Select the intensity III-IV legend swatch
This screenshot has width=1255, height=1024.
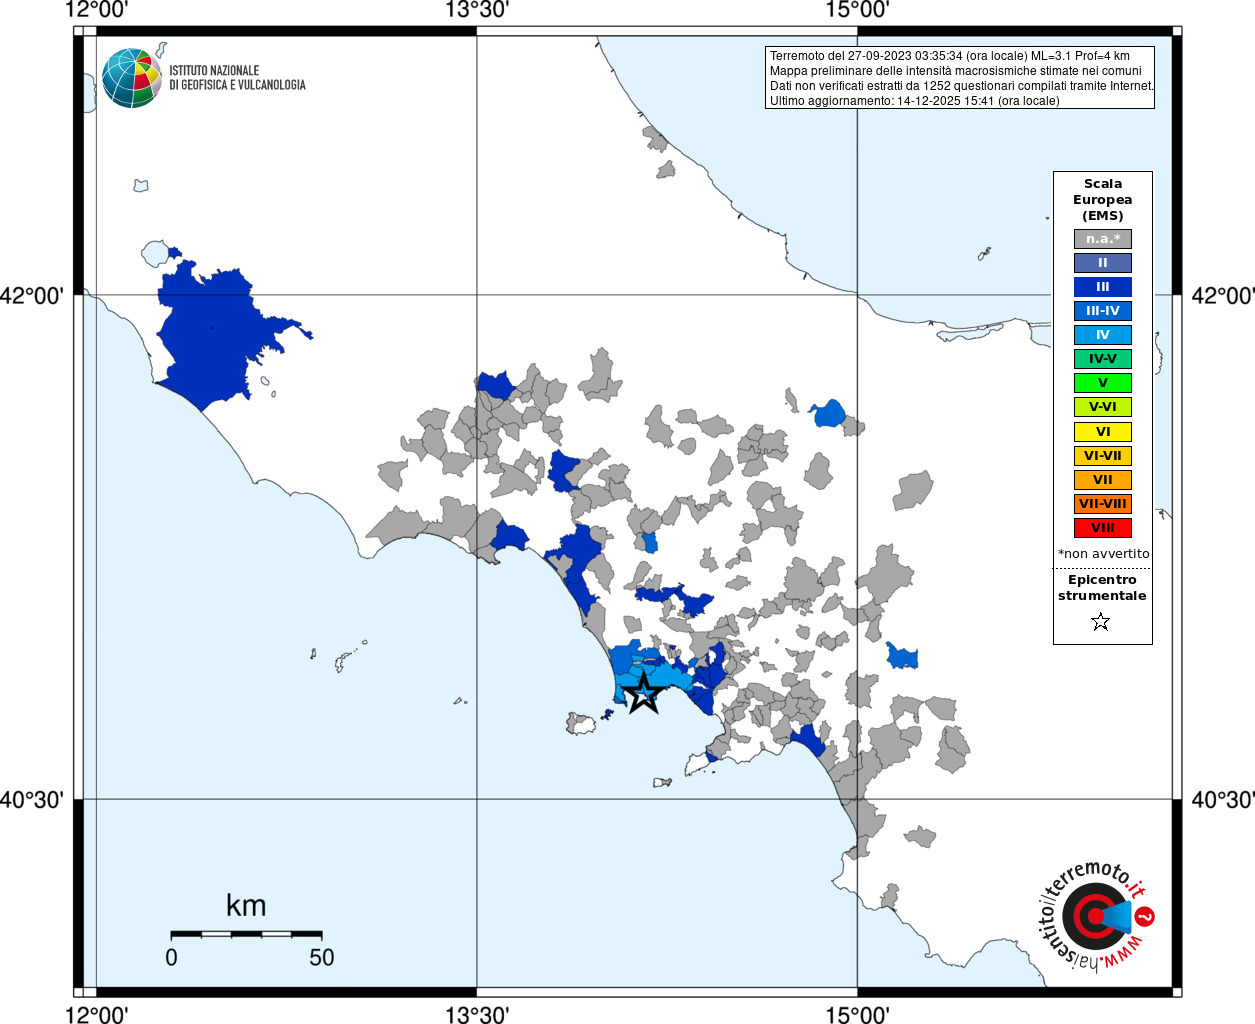1103,311
